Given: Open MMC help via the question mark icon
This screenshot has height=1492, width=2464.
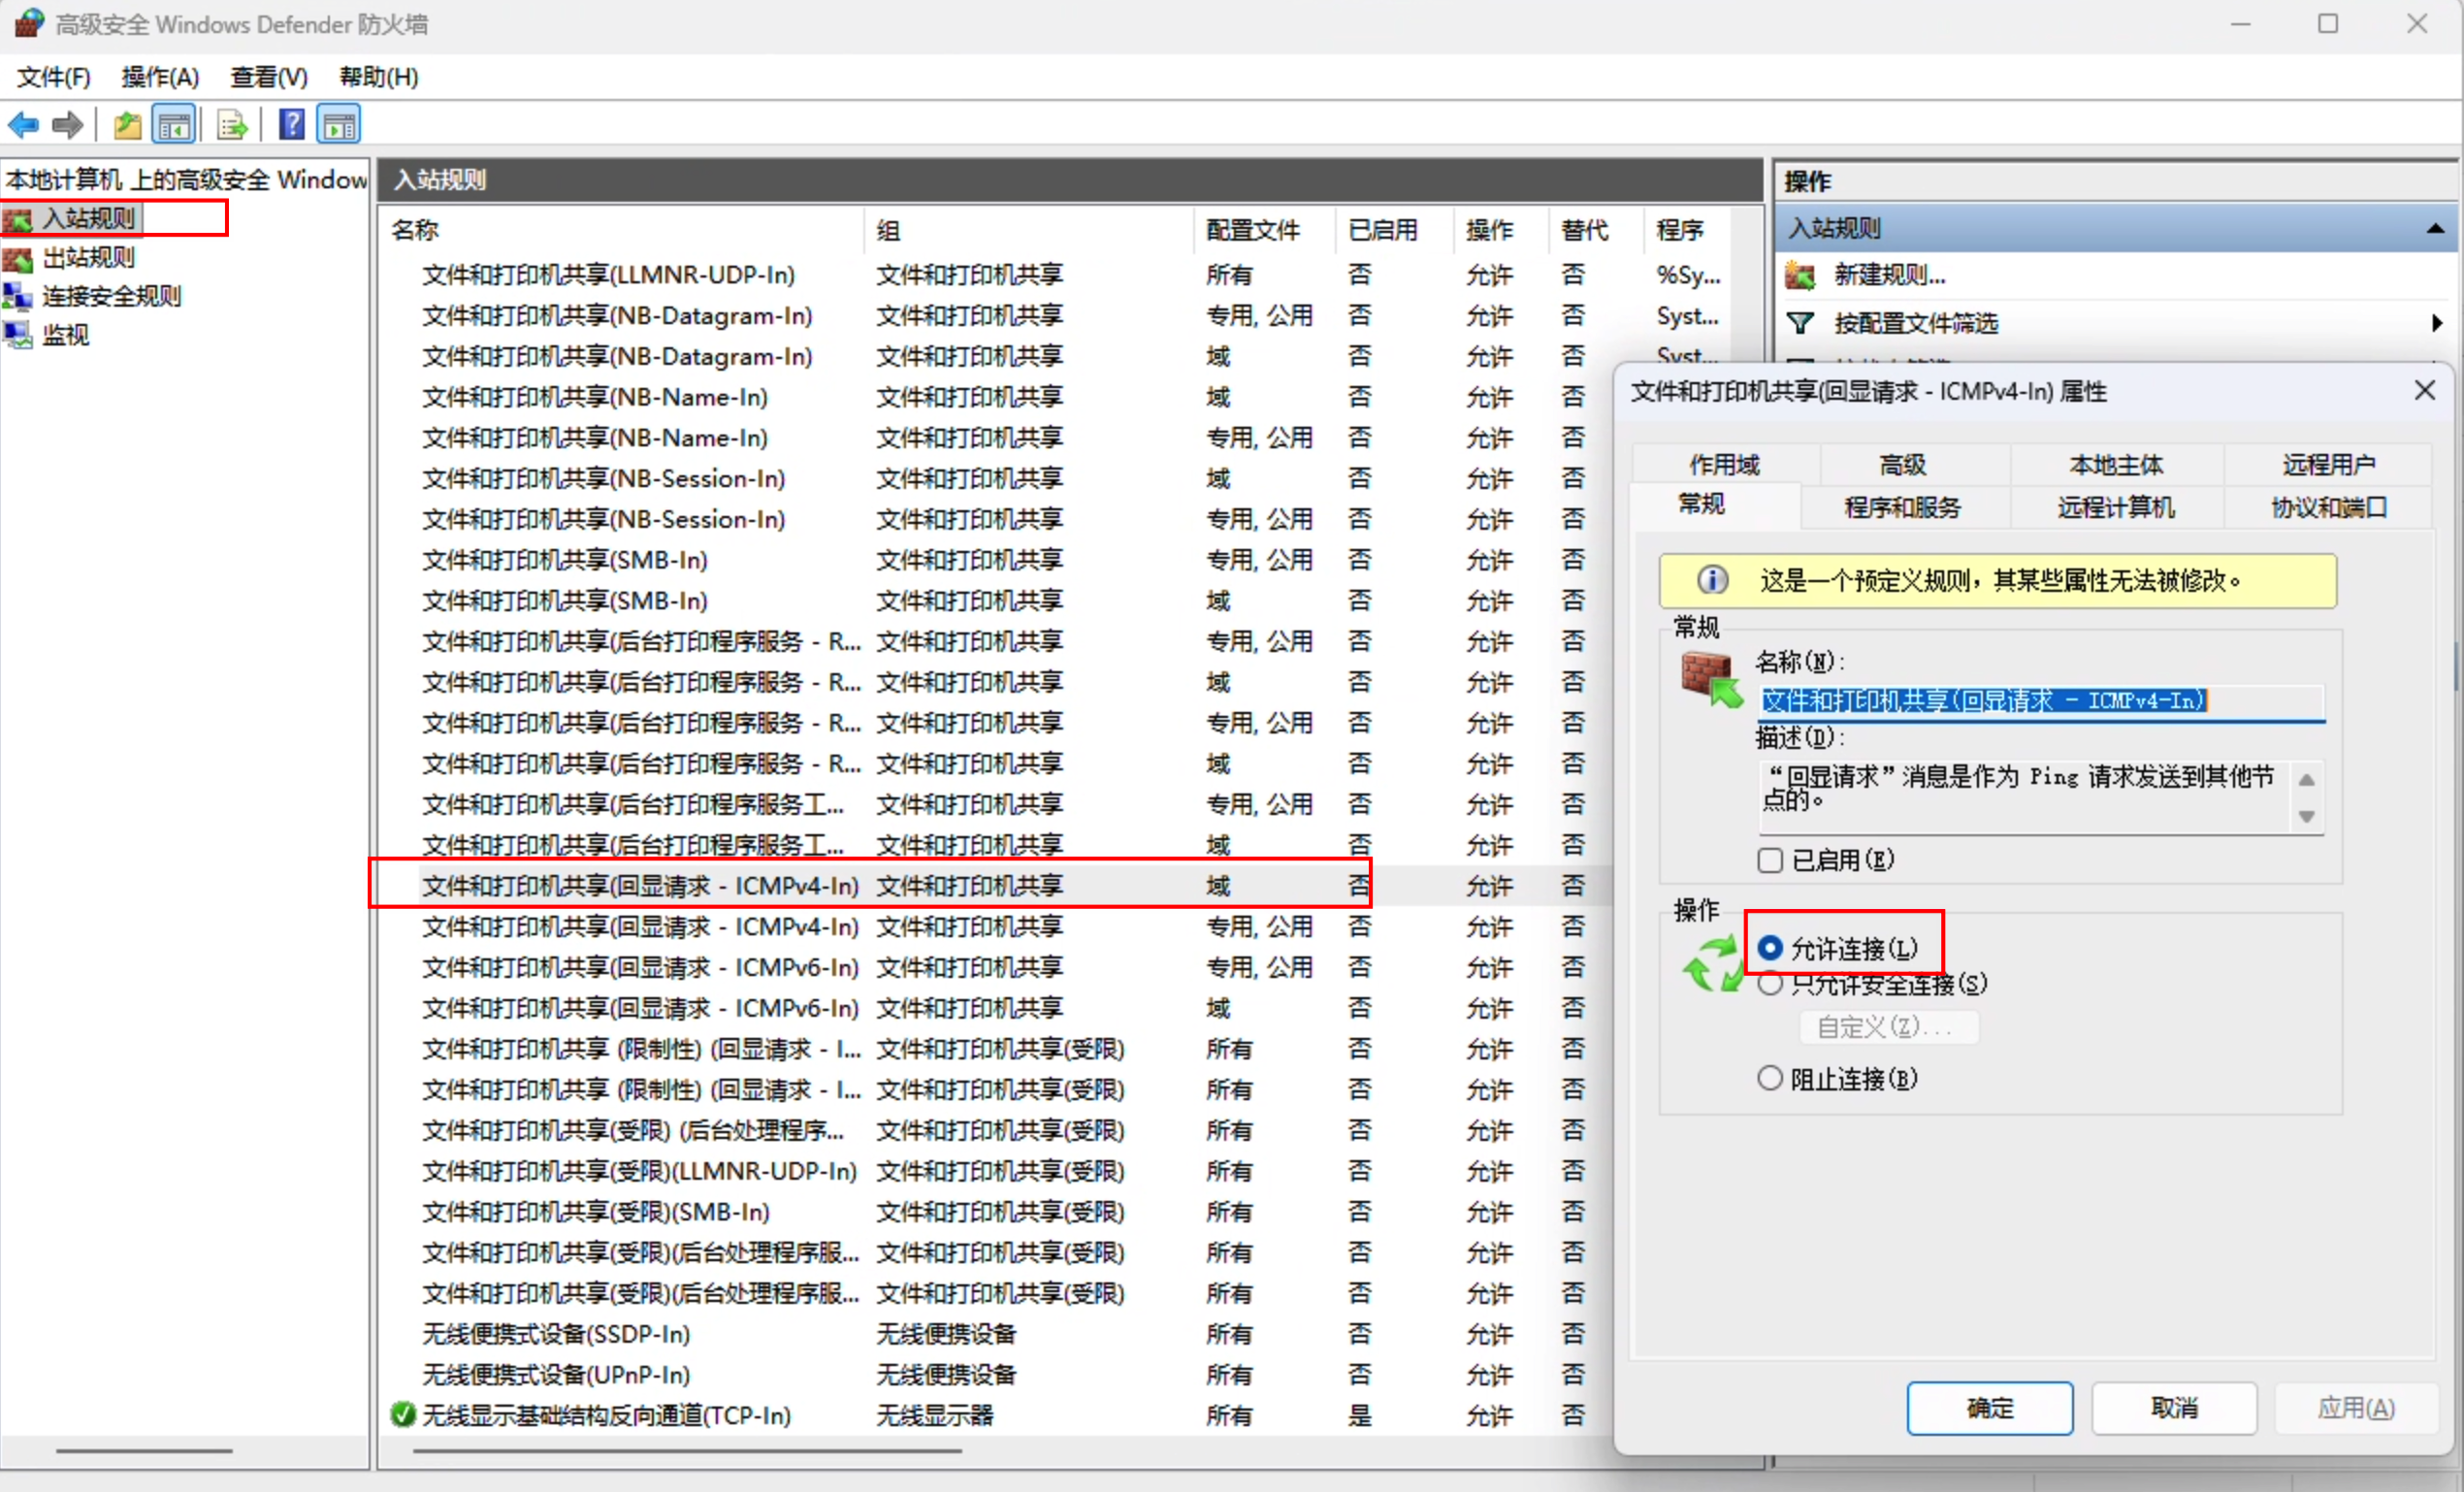Looking at the screenshot, I should tap(290, 124).
